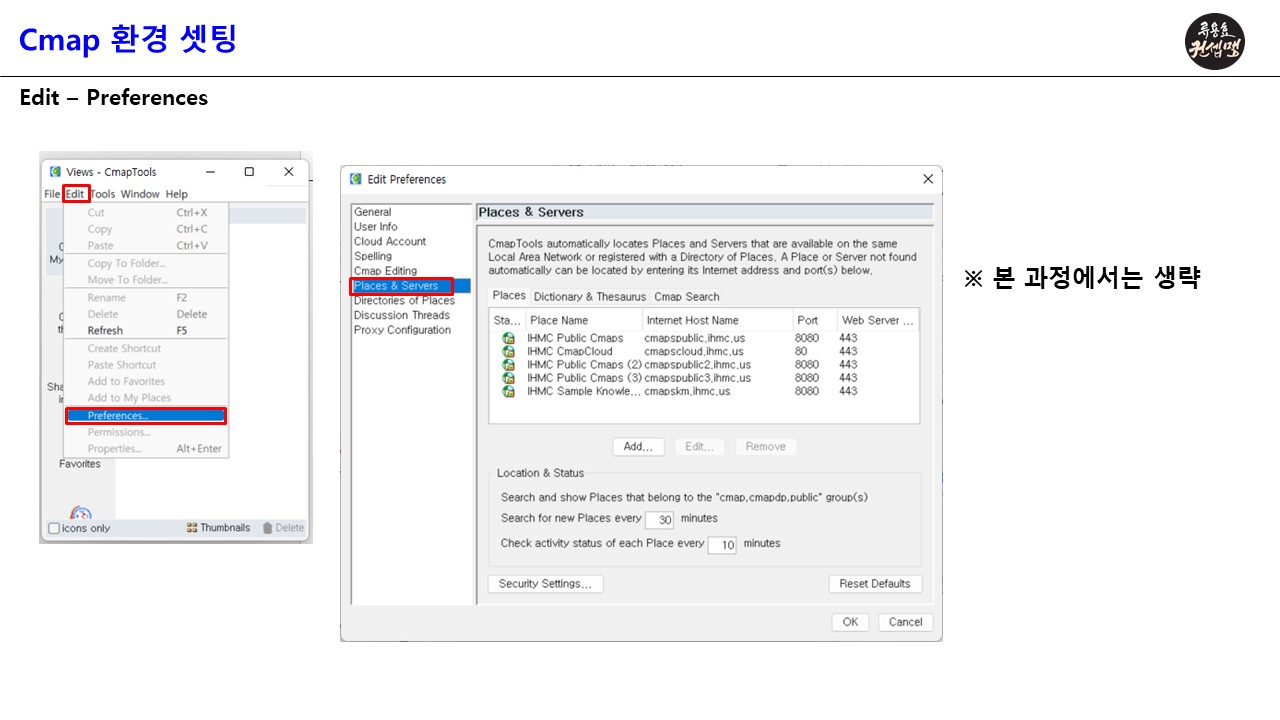Click the Web Server column header
This screenshot has height=720, width=1280.
click(877, 320)
